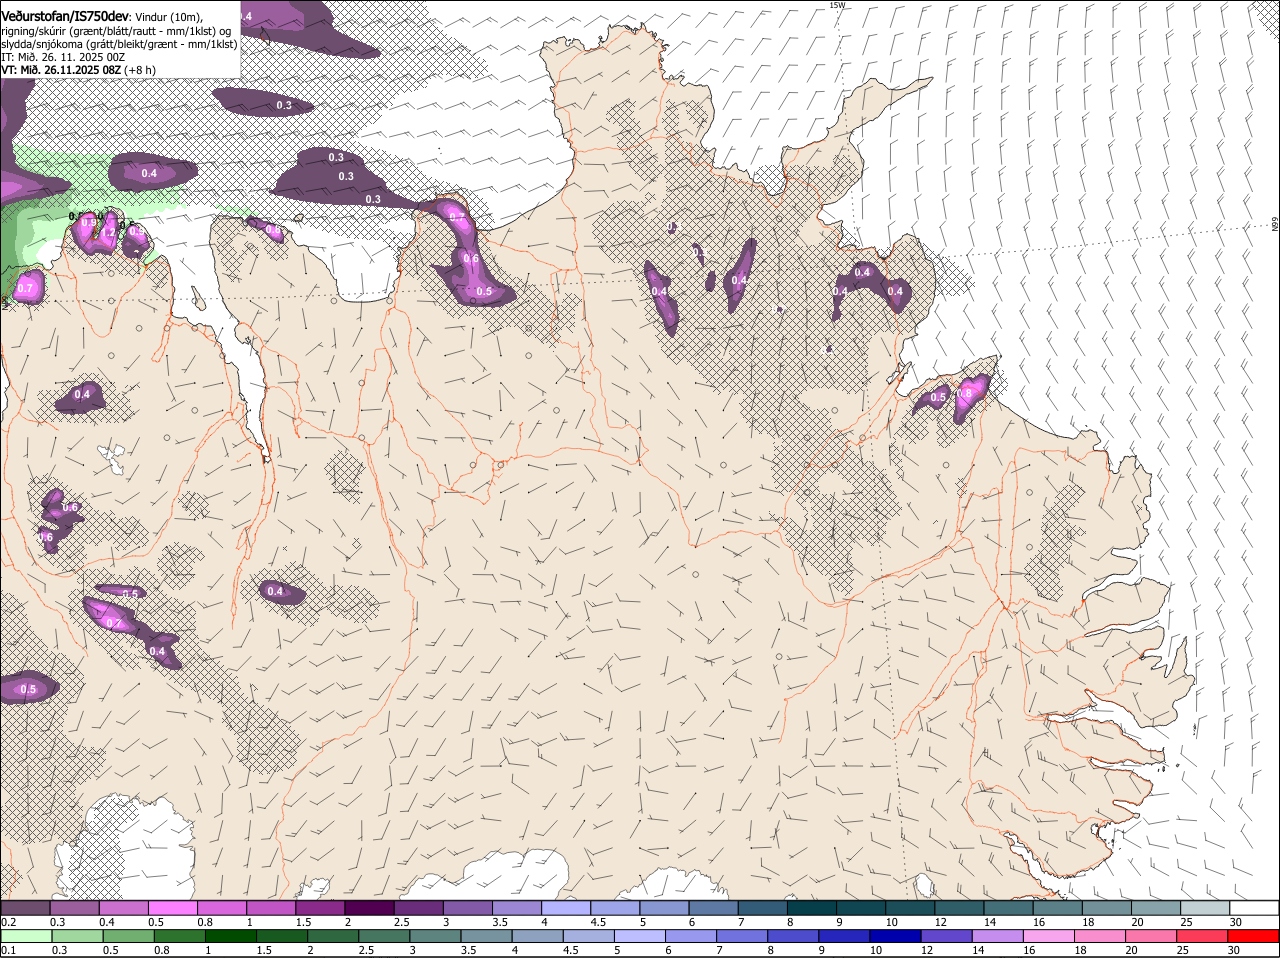The image size is (1280, 958).
Task: Click the 0.1 label on the green rain scale
Action: [x=8, y=950]
